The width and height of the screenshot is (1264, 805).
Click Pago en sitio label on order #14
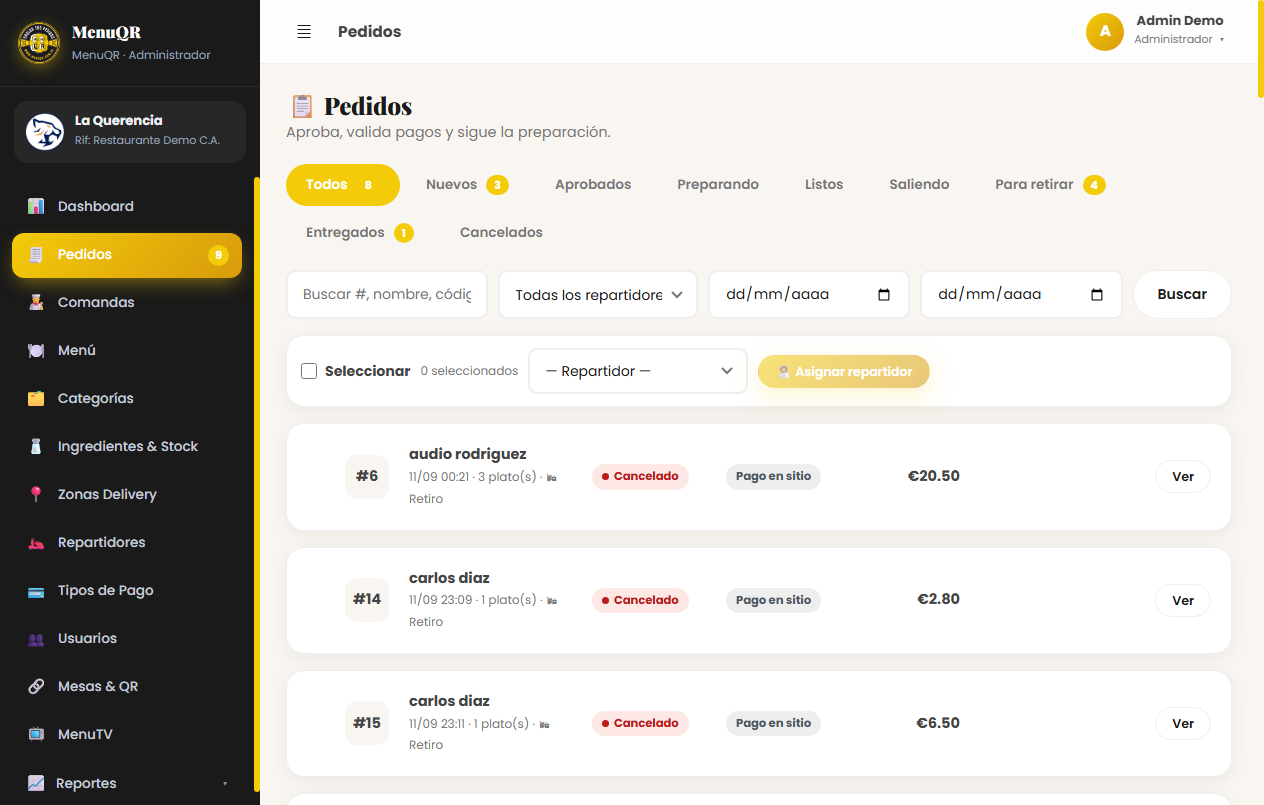773,600
